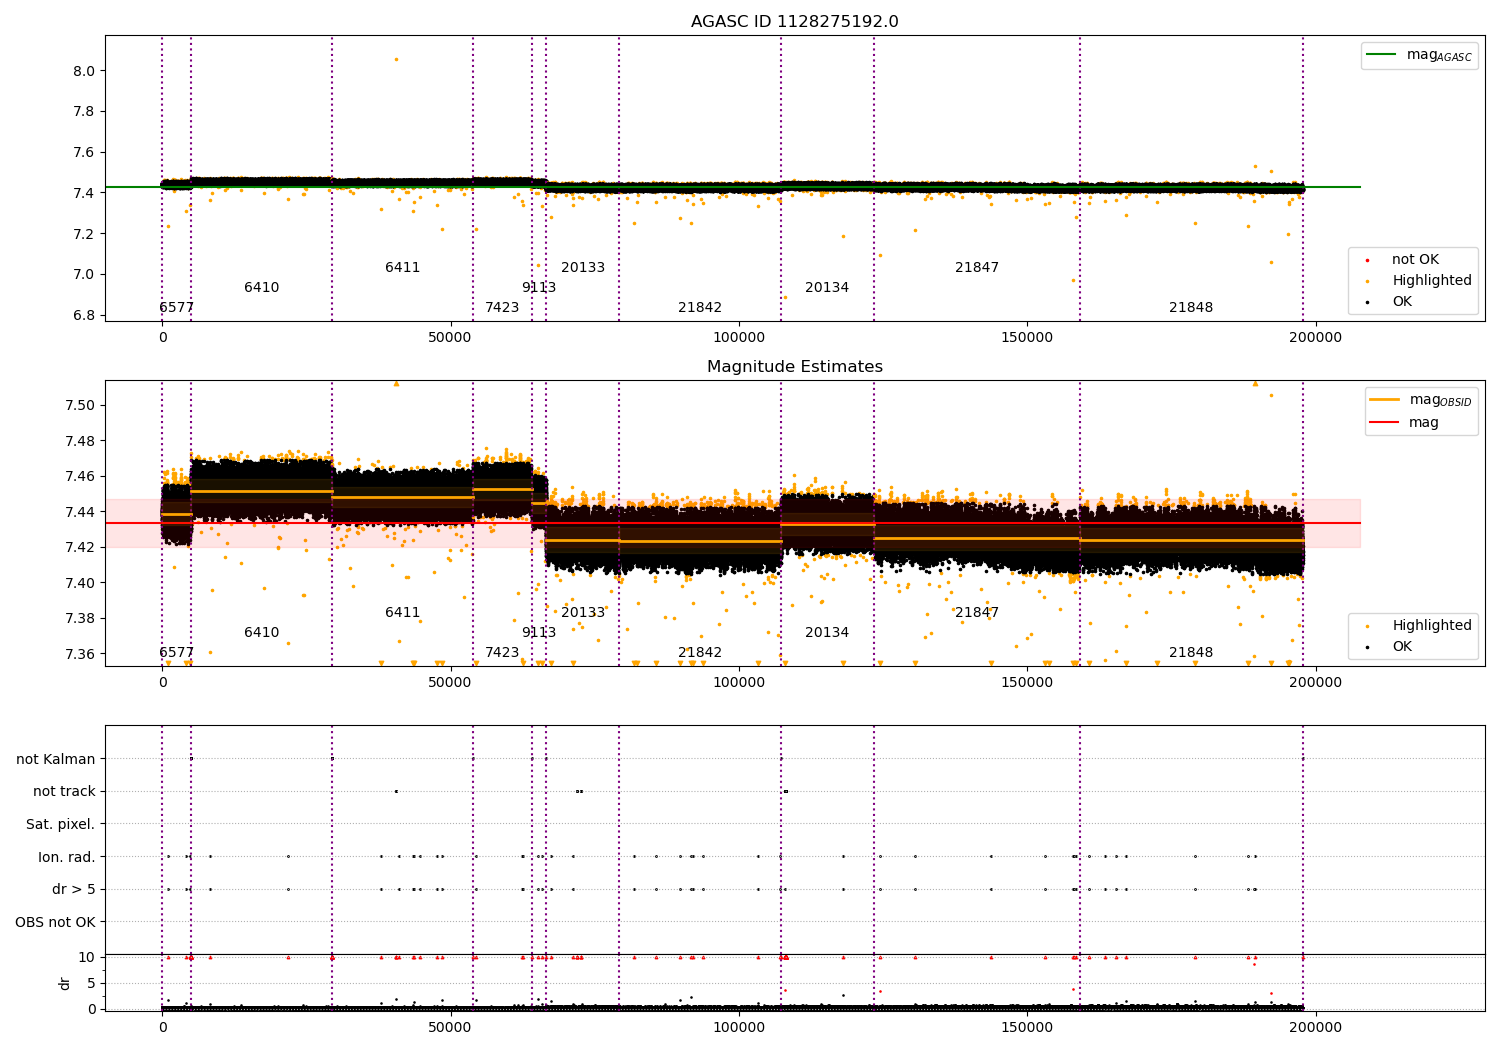The image size is (1500, 1050).
Task: Click OBSID label 21842 in Magnitude Estimates plot
Action: [700, 653]
